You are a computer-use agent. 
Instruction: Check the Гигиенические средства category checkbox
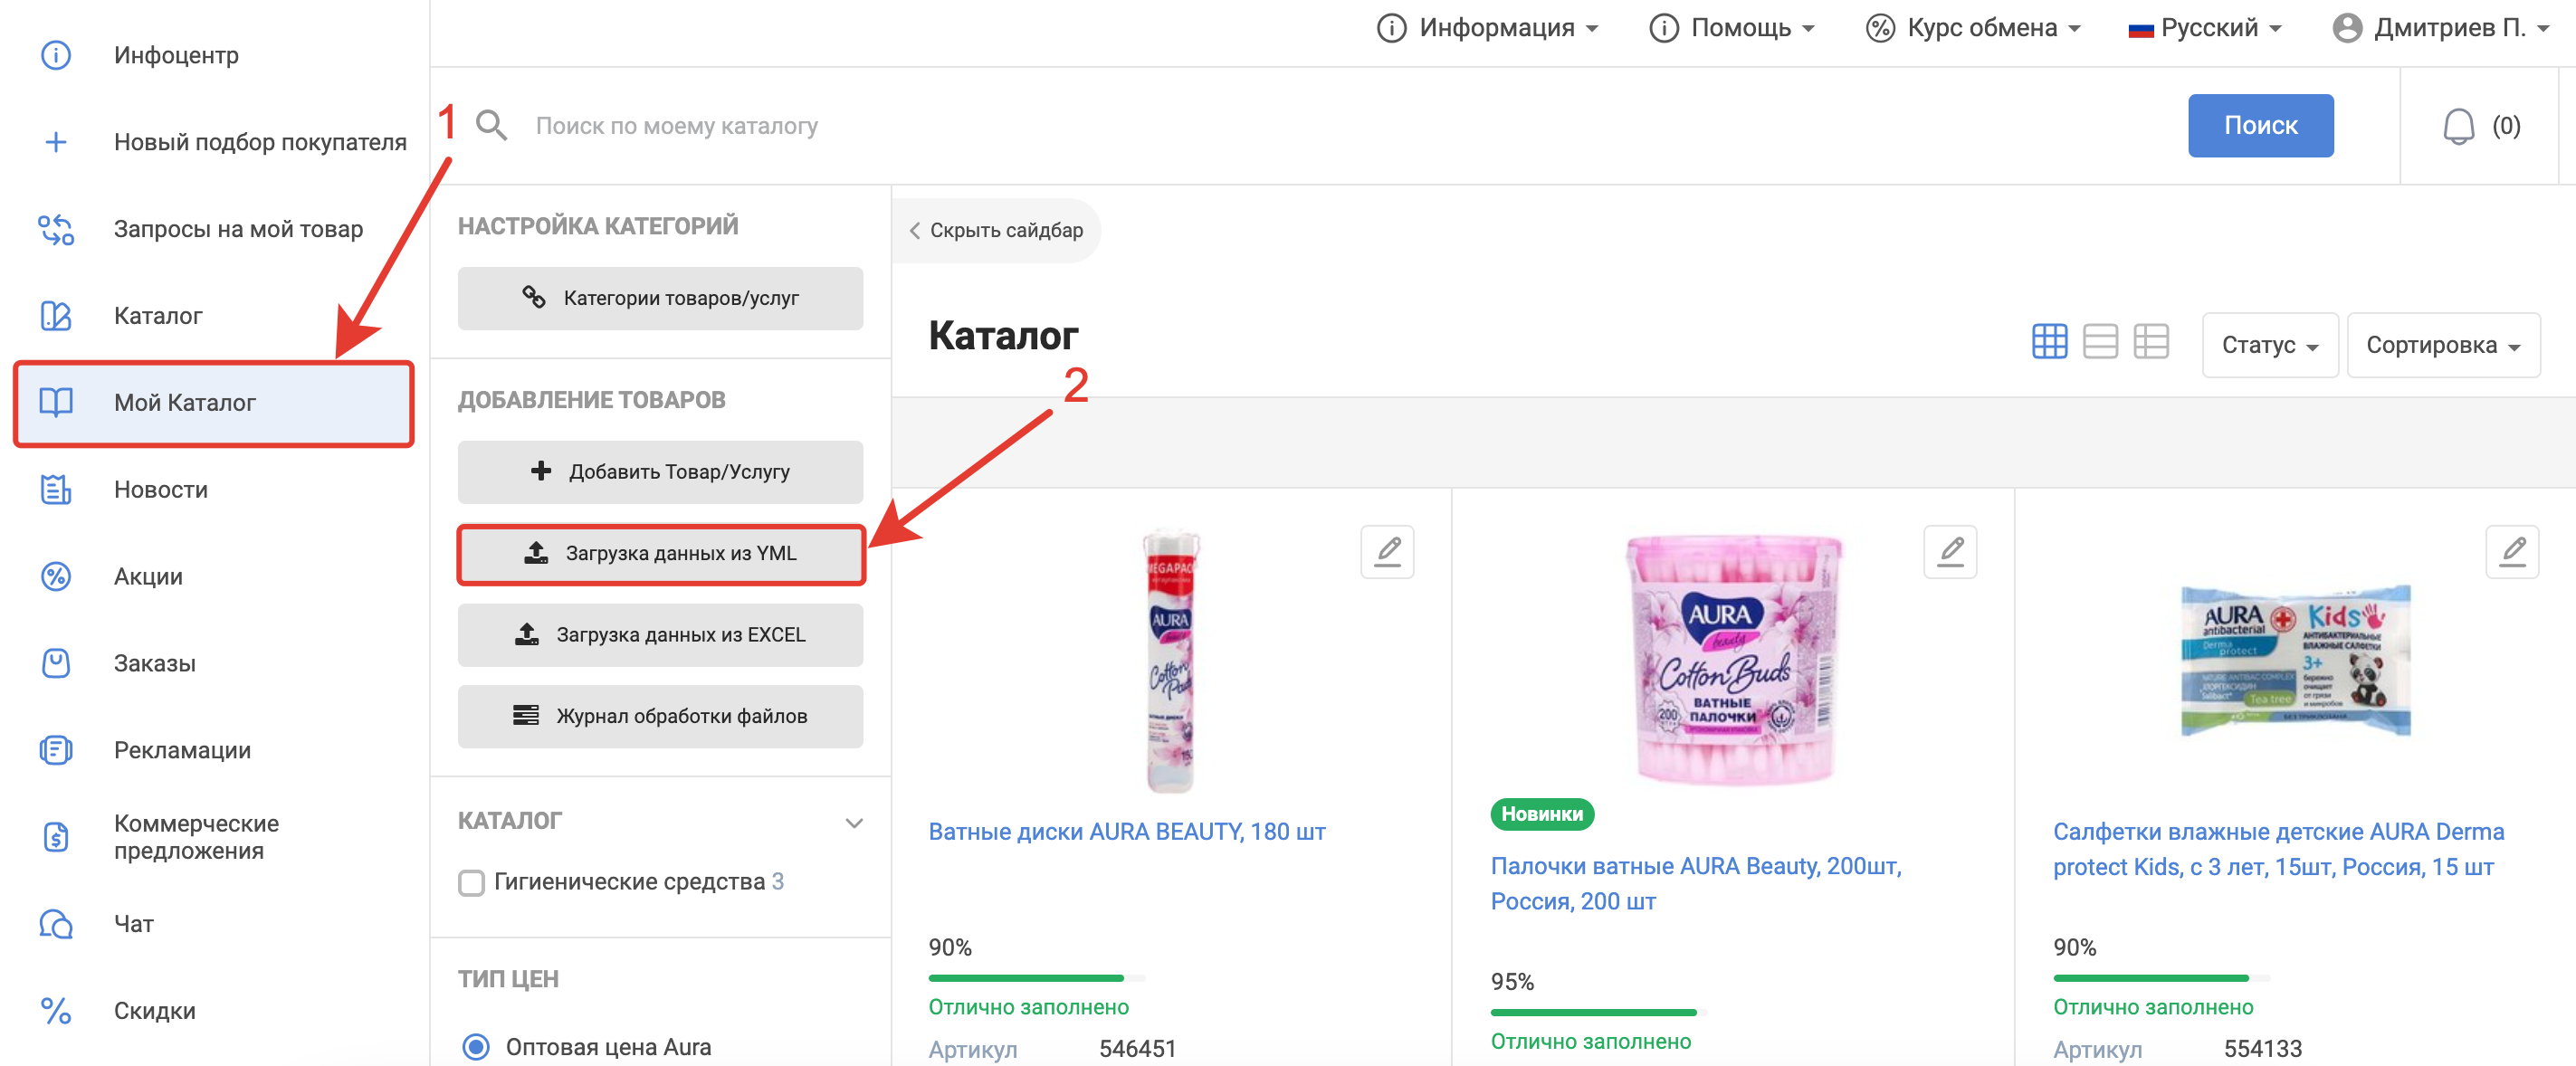471,882
